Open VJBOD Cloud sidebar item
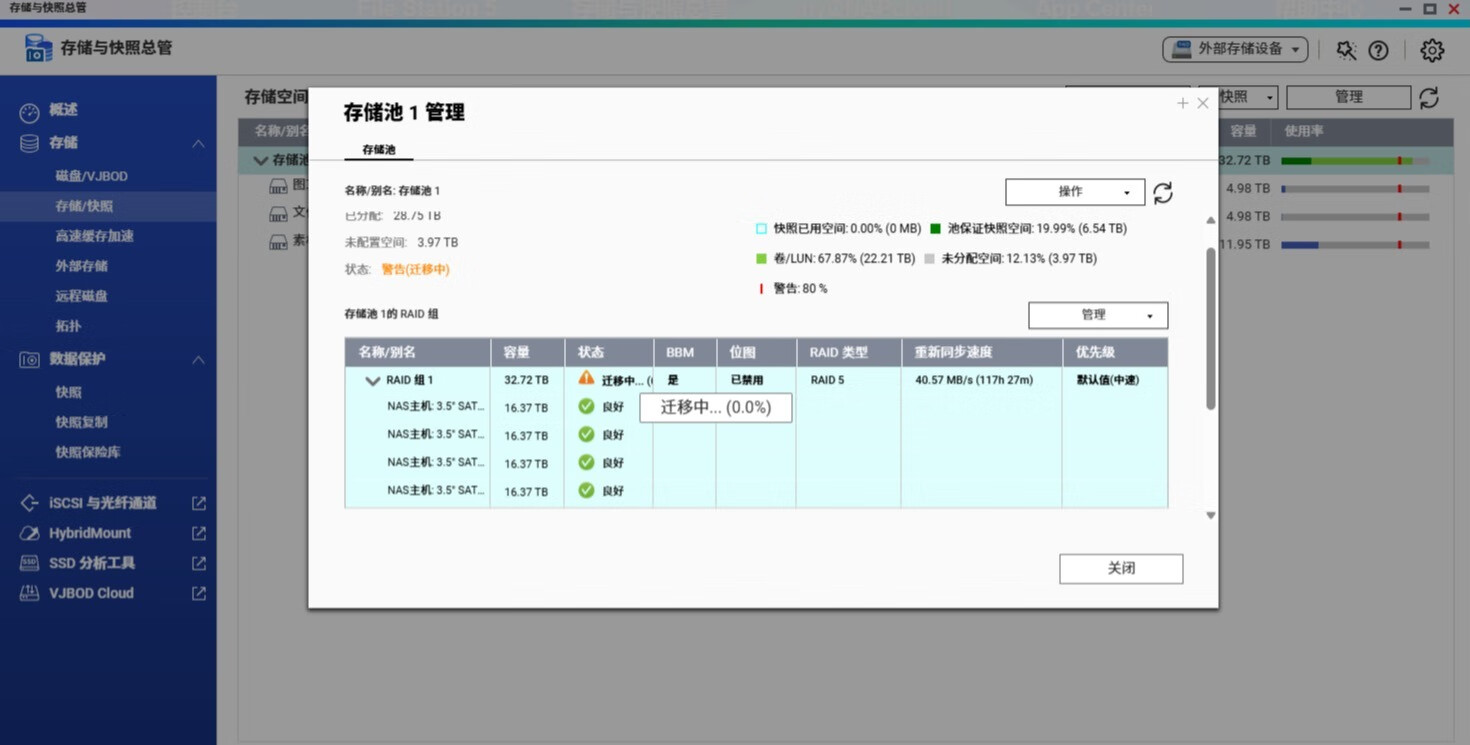Screen dimensions: 1470x745 tap(91, 593)
